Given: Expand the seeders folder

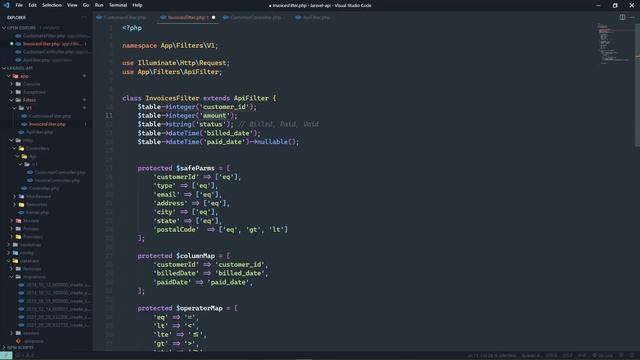Looking at the screenshot, I should [46, 333].
